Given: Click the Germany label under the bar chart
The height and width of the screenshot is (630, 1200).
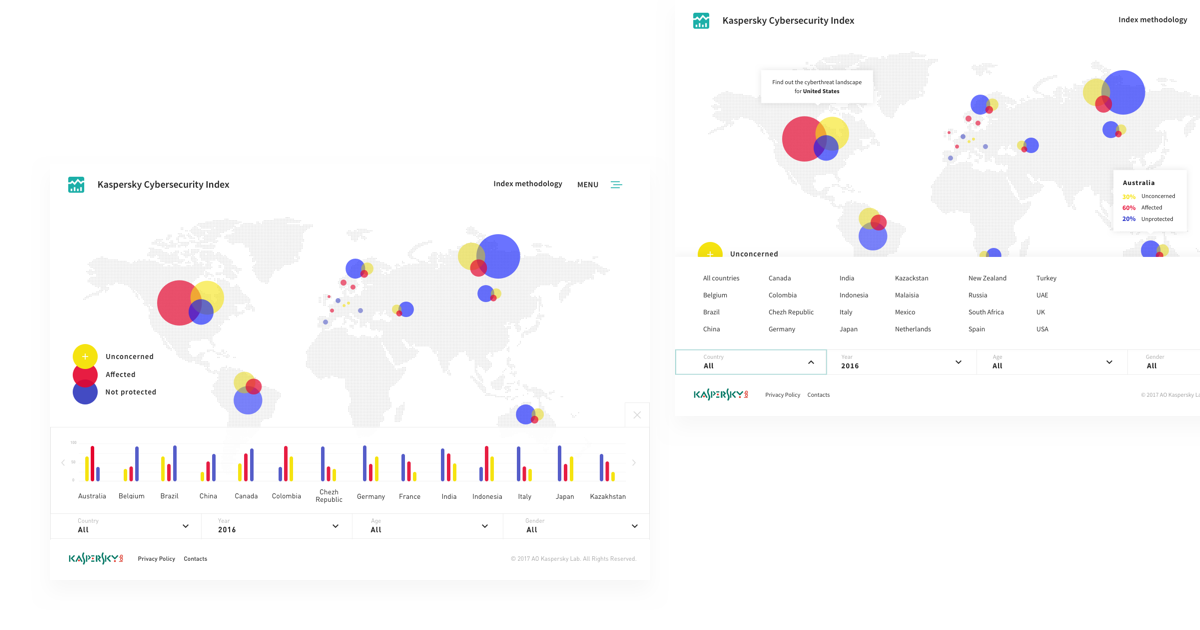Looking at the screenshot, I should 371,496.
